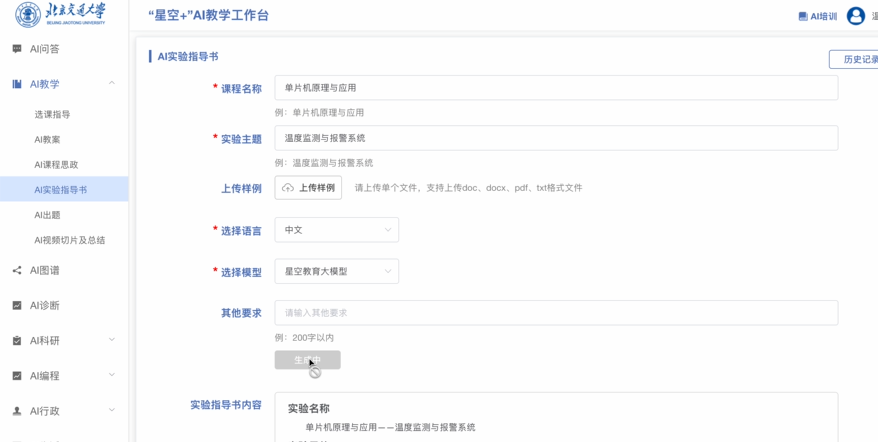Open the 选择模型 dropdown showing 星空教育大模型

pyautogui.click(x=336, y=271)
